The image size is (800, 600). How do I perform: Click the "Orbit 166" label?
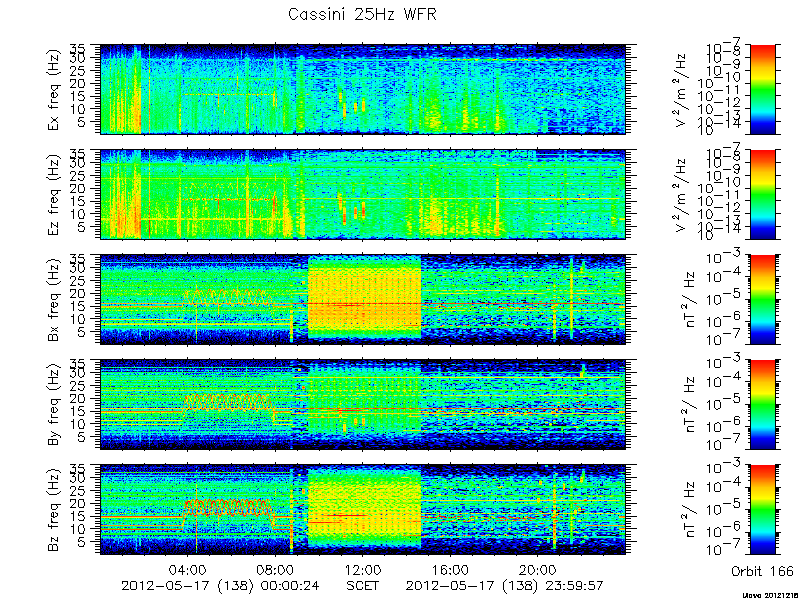point(762,570)
